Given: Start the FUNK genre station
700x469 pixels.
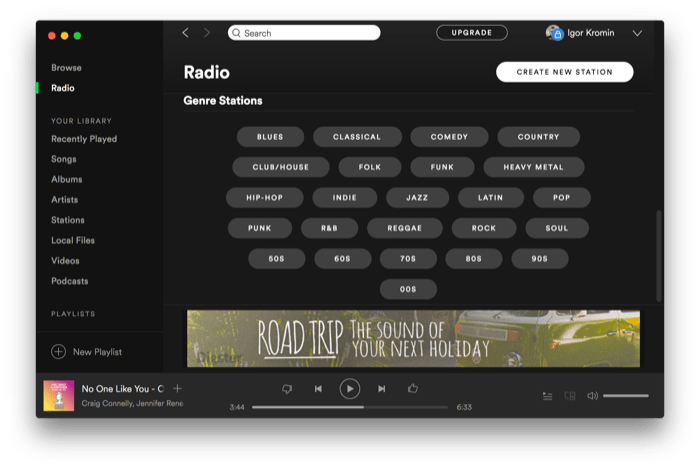Looking at the screenshot, I should pos(442,167).
